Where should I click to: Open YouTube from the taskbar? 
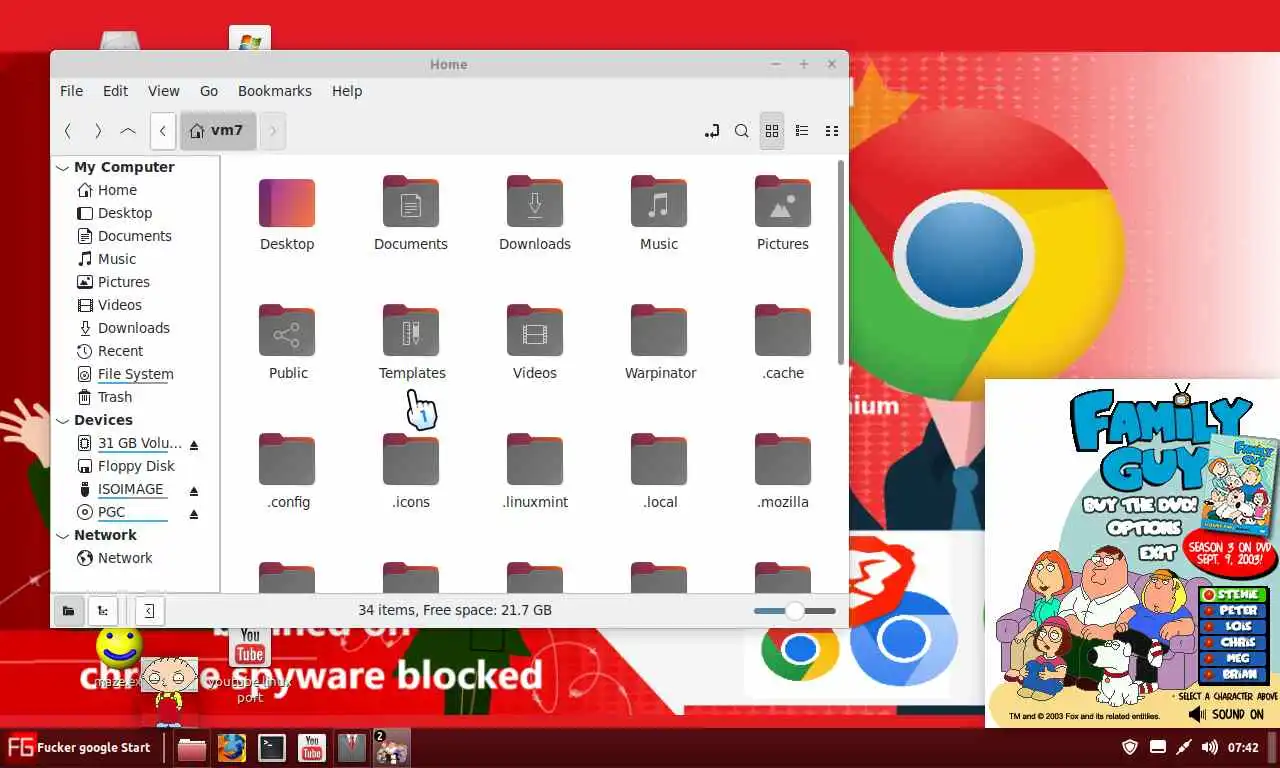tap(312, 748)
